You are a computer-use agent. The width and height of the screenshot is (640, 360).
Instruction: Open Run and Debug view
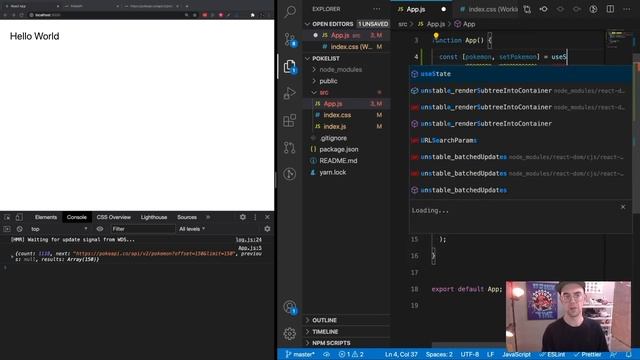pos(290,93)
